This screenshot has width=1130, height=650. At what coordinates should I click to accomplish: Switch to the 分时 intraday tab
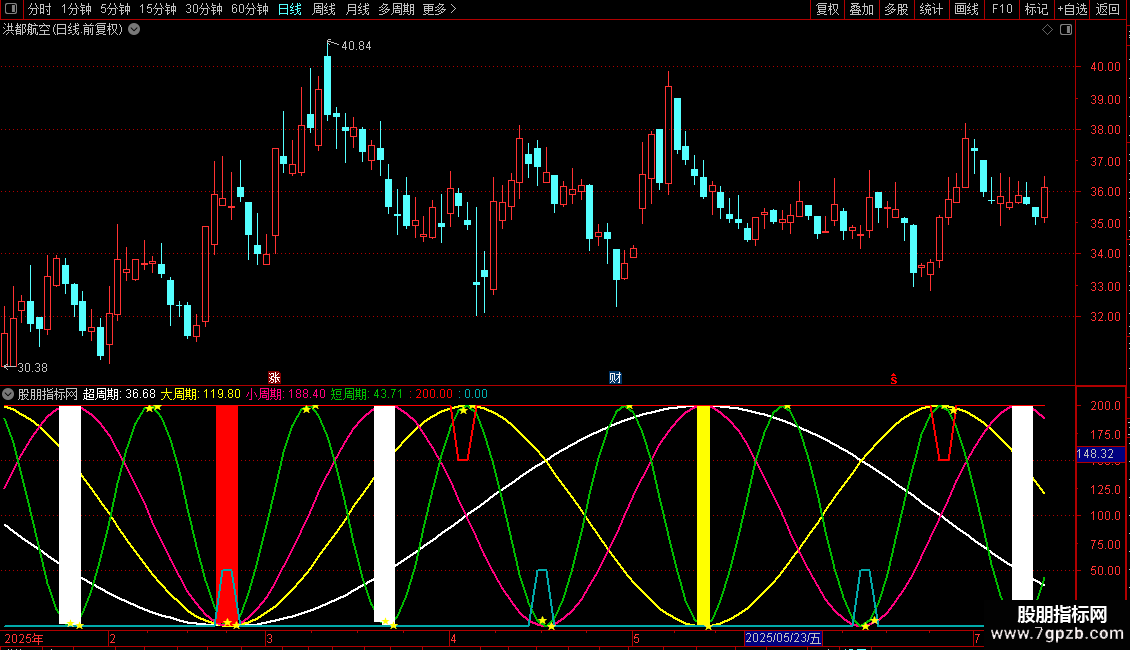[x=39, y=9]
